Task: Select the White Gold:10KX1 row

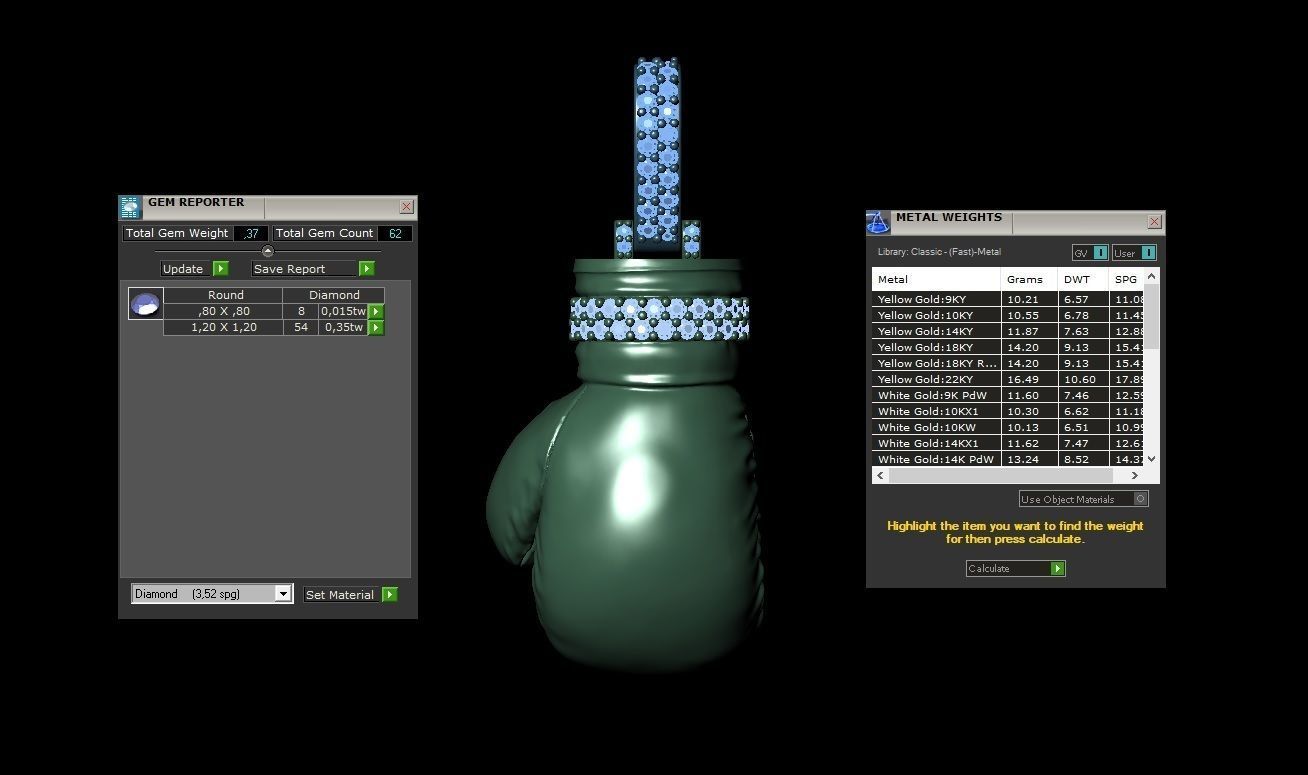Action: coord(1008,411)
